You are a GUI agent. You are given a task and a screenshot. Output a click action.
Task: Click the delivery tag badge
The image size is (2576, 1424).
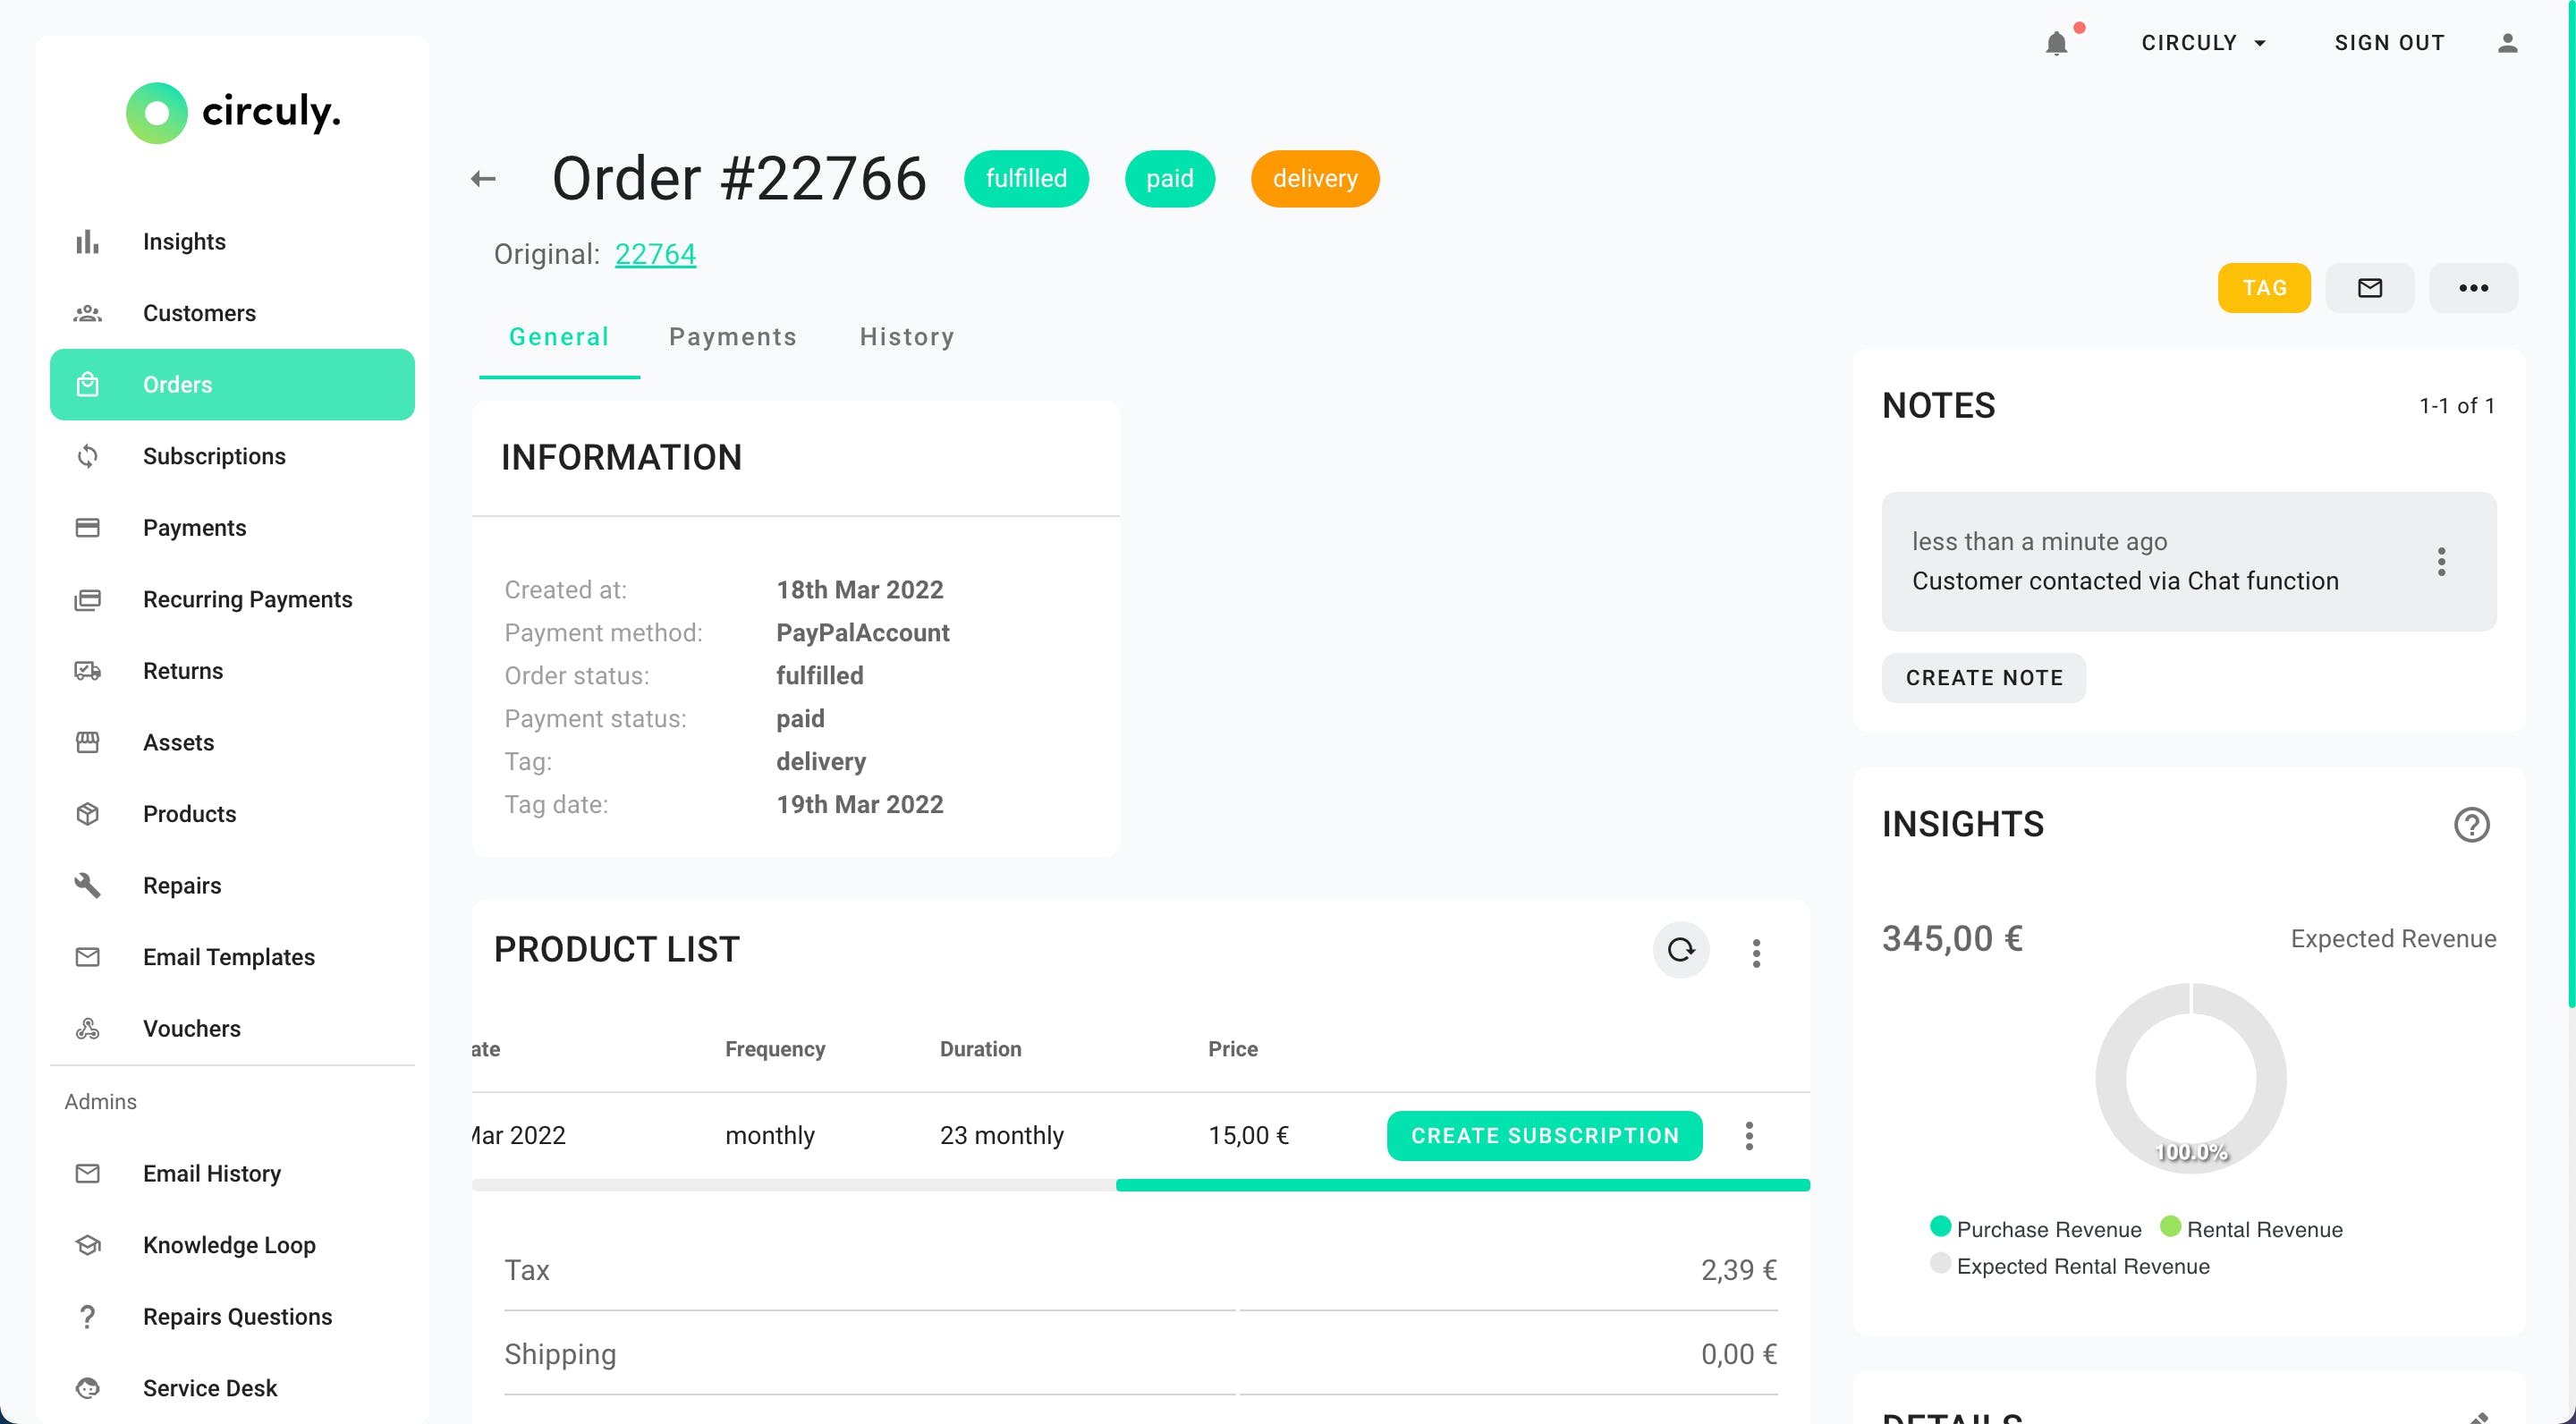coord(1314,179)
